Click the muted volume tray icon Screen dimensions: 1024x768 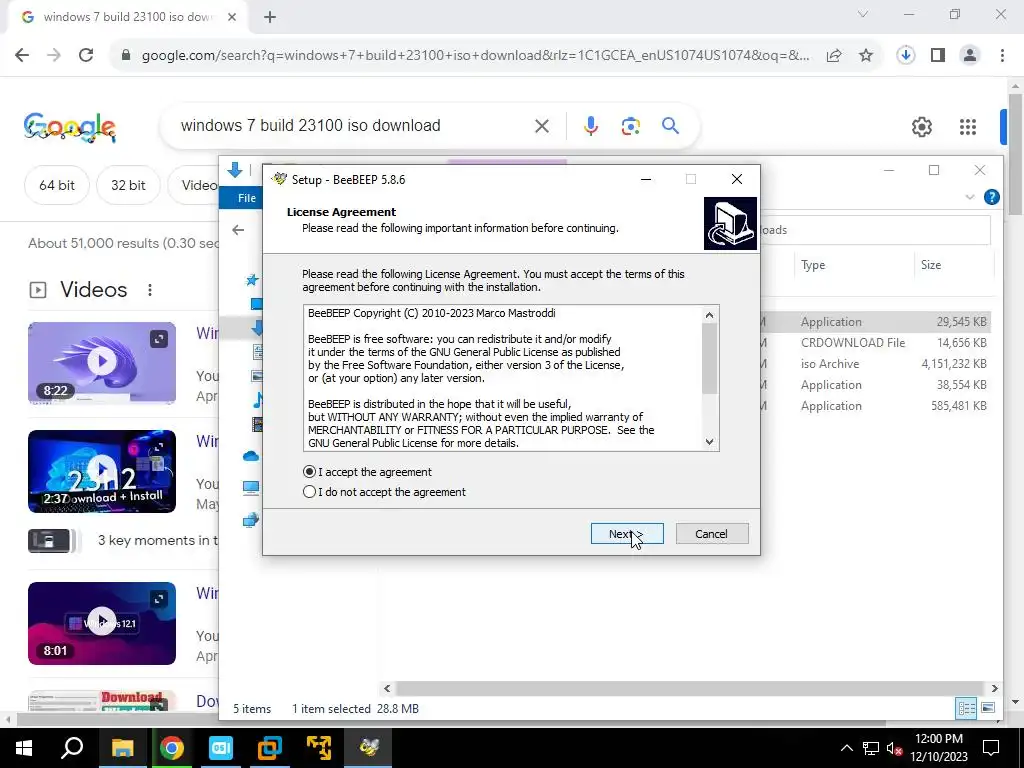click(x=894, y=748)
